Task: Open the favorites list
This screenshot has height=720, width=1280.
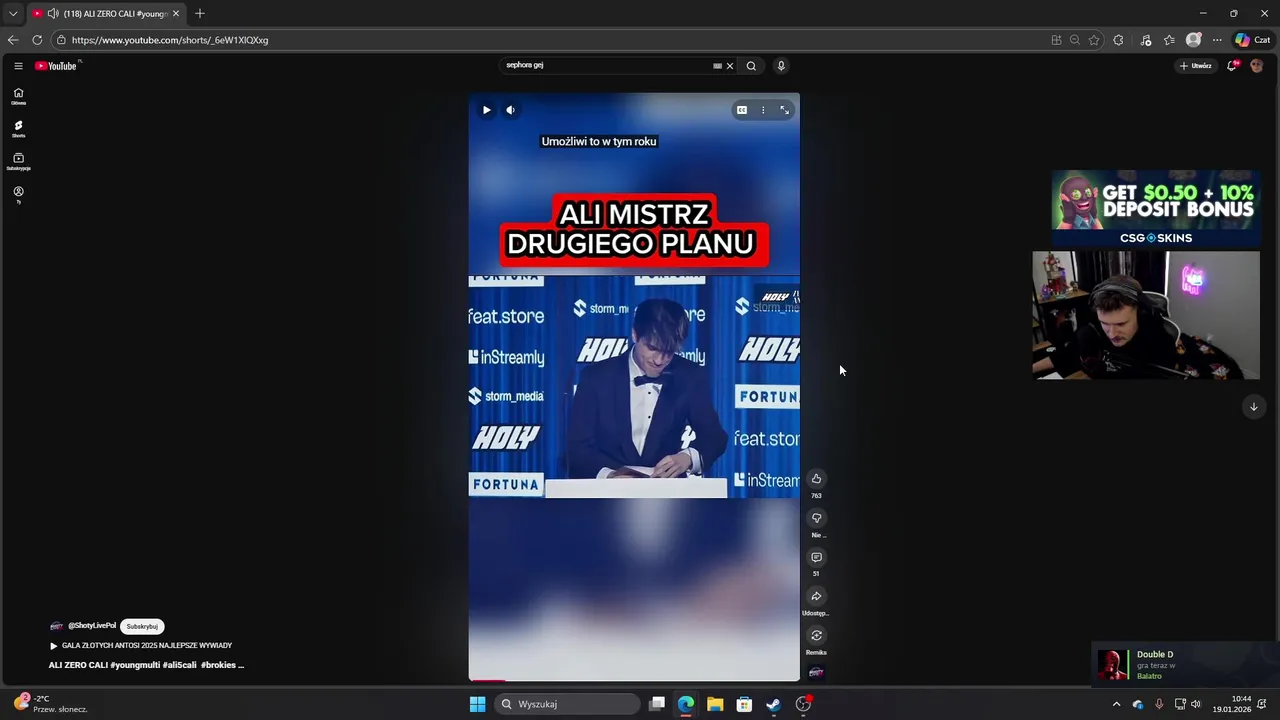Action: [x=1169, y=40]
